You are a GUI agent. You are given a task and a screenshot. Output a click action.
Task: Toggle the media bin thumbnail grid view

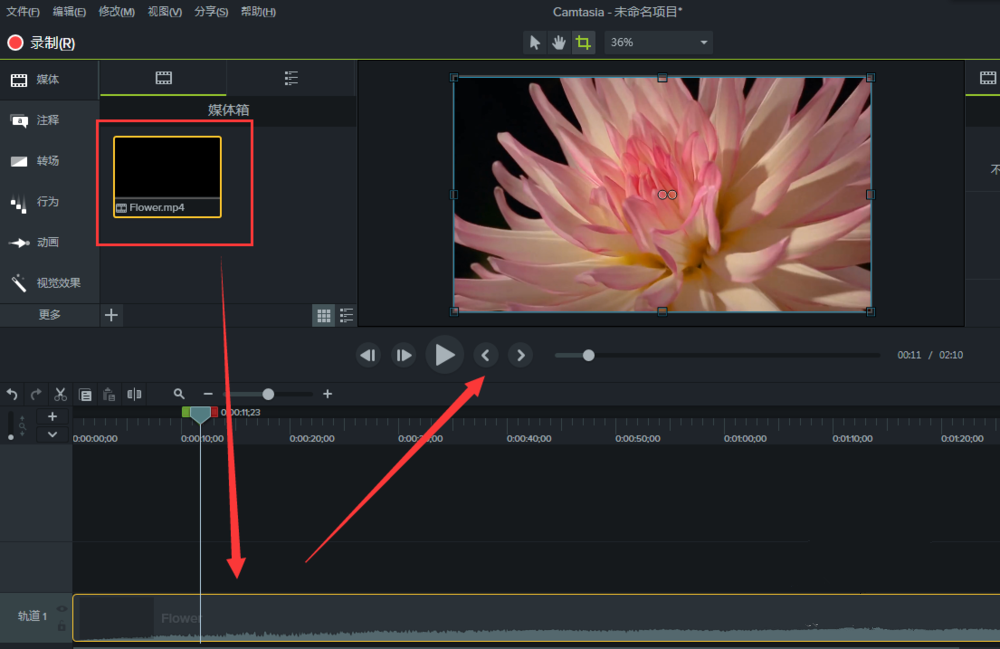(323, 315)
